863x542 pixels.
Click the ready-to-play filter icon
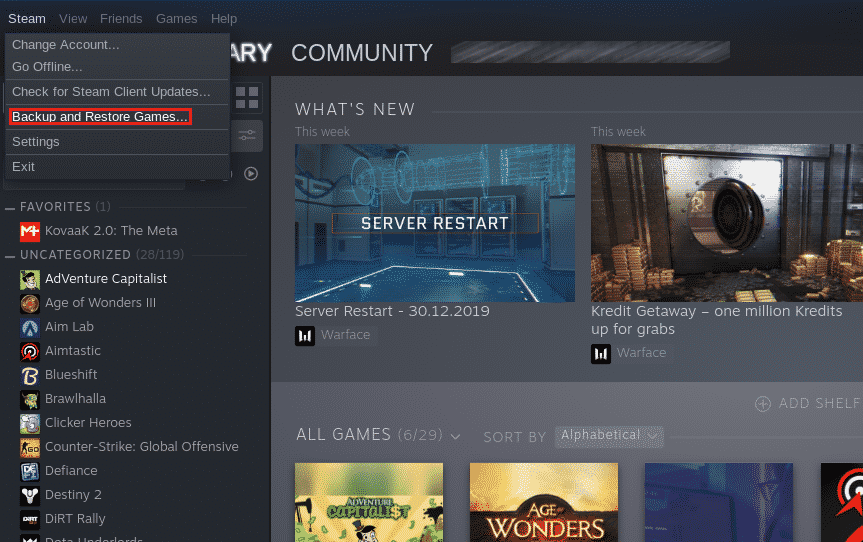point(251,174)
